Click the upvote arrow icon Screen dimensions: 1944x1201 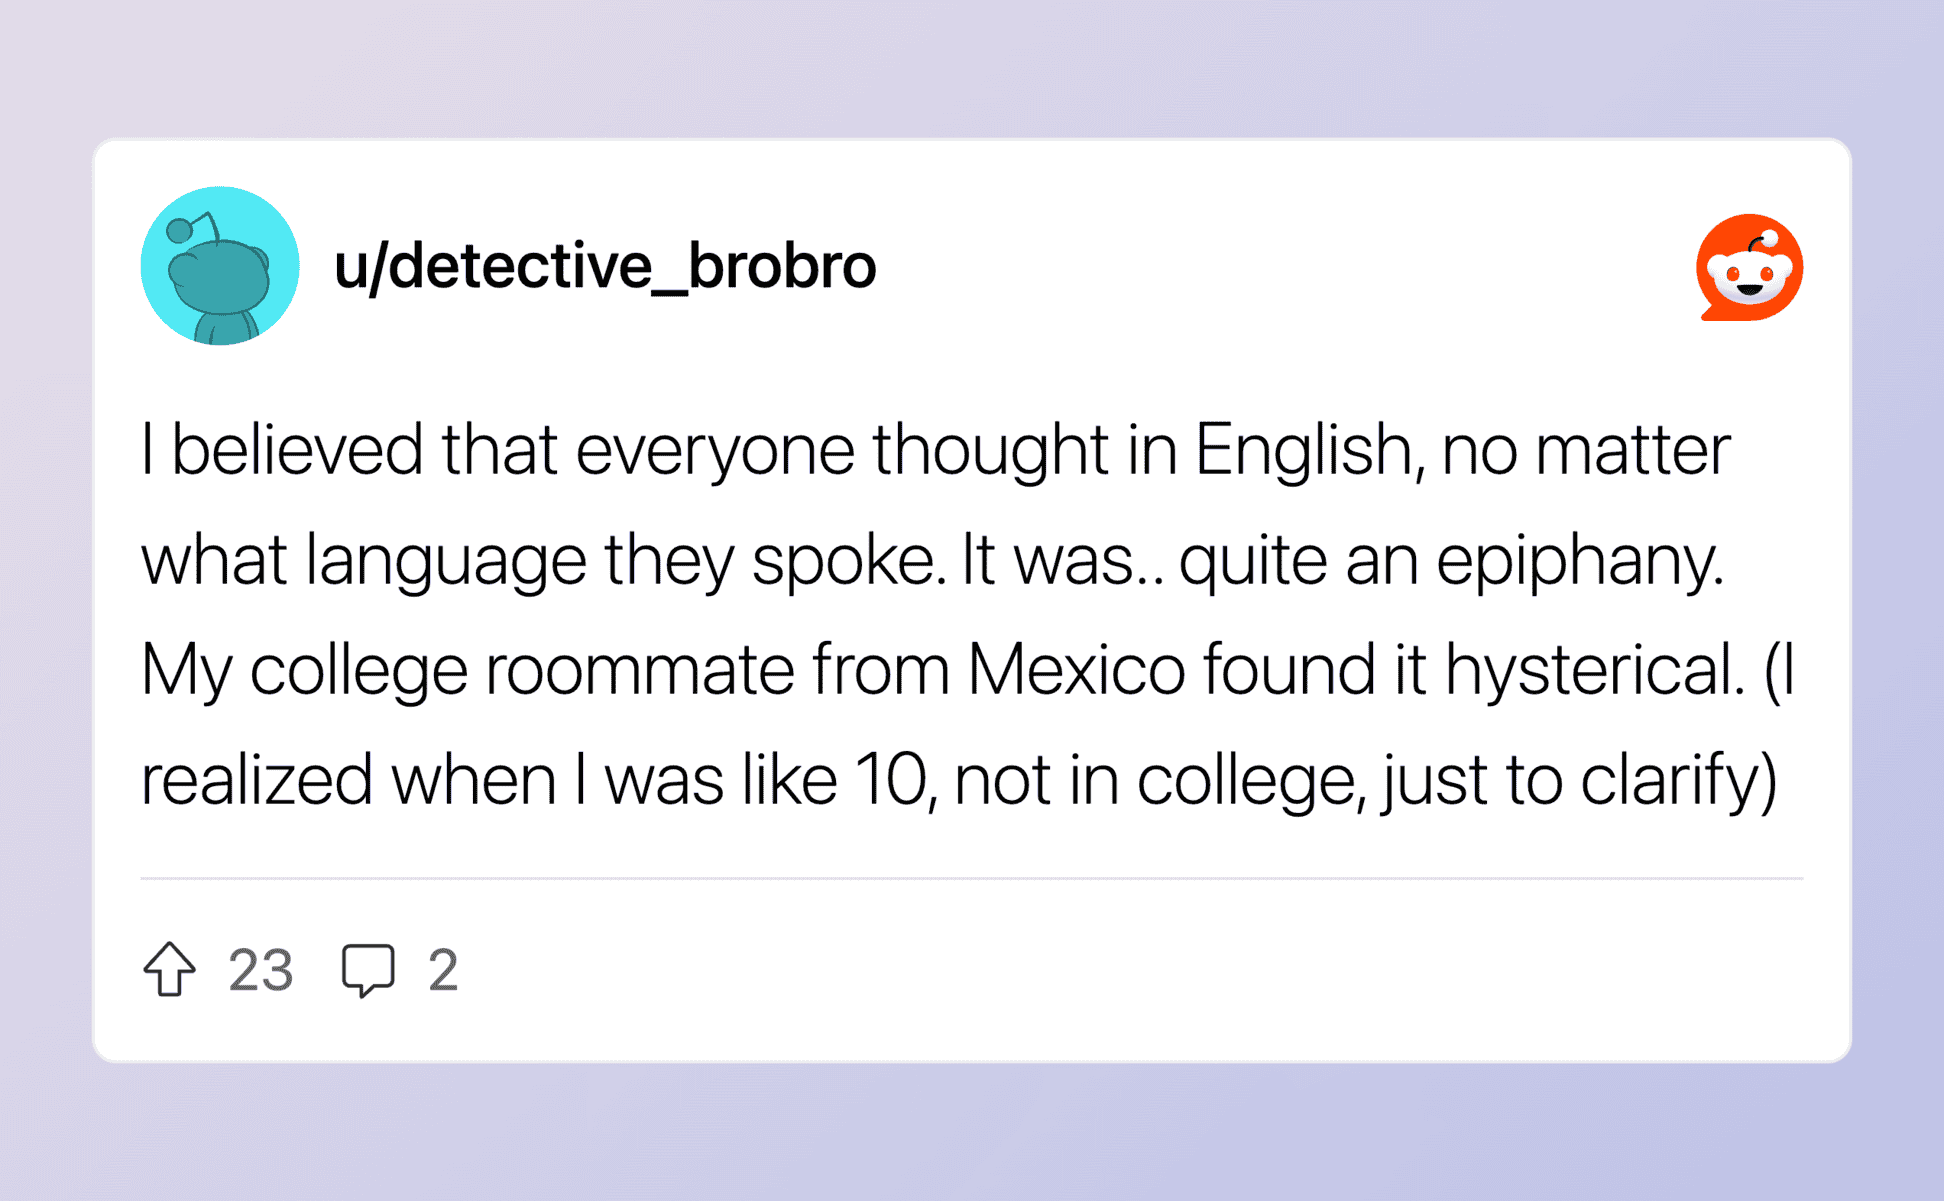[x=169, y=969]
